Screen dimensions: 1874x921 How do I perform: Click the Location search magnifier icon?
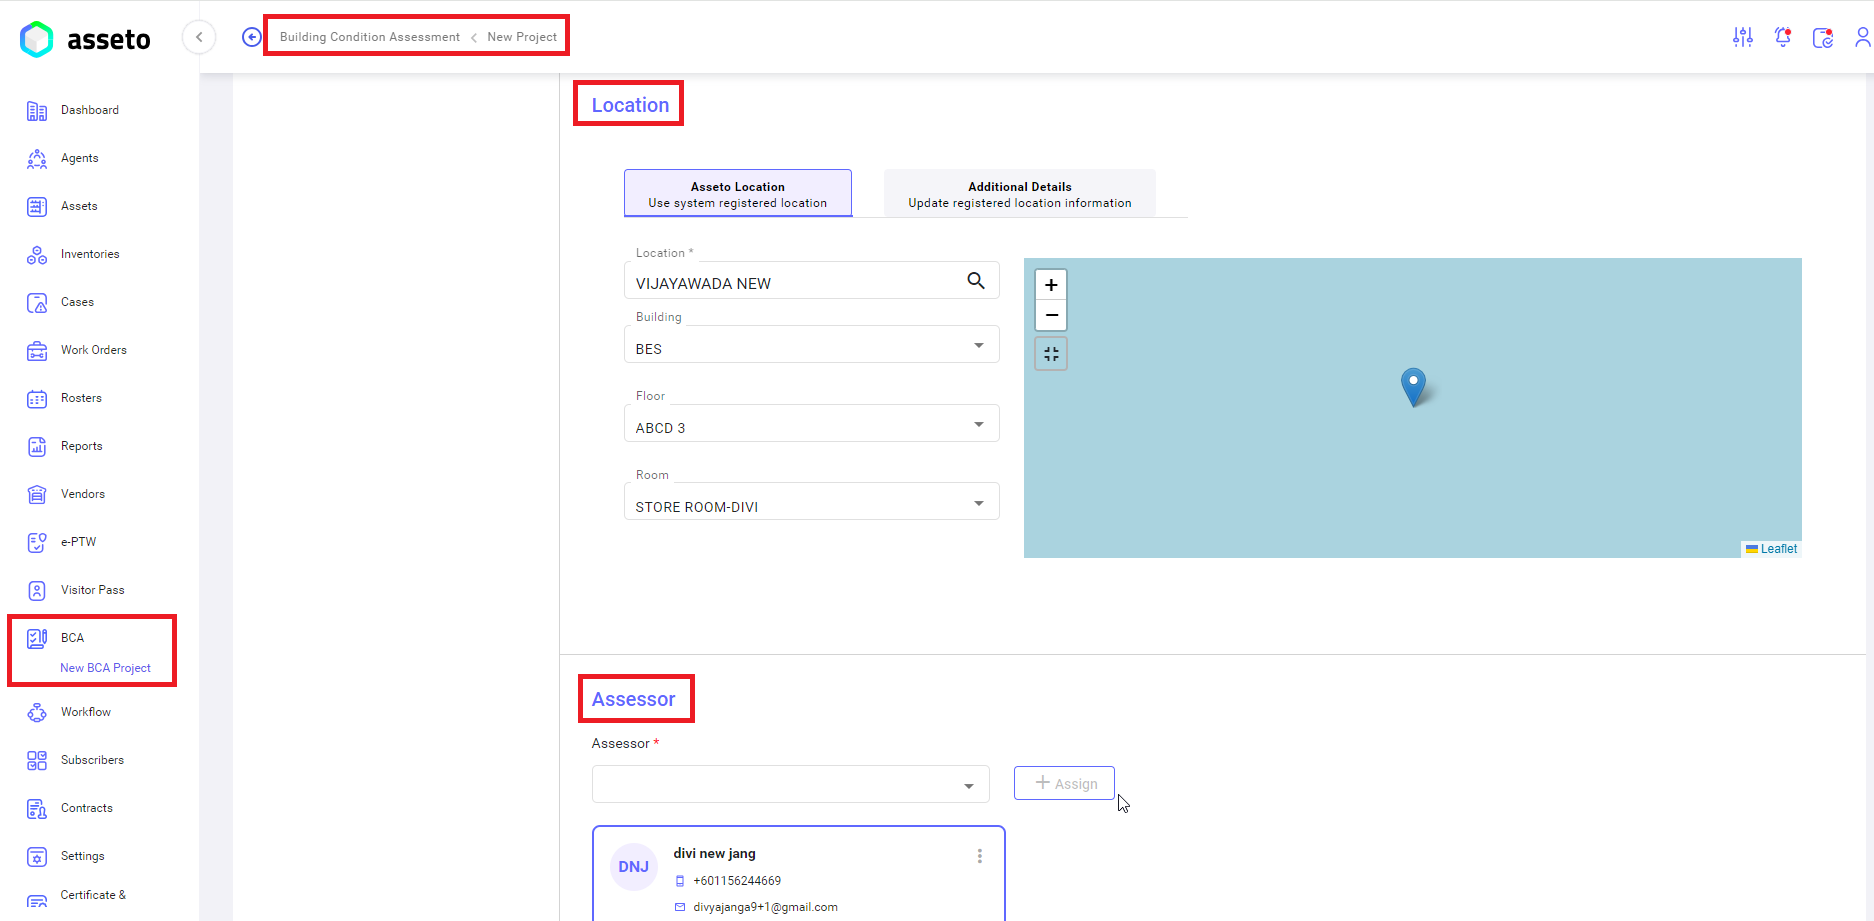click(976, 281)
